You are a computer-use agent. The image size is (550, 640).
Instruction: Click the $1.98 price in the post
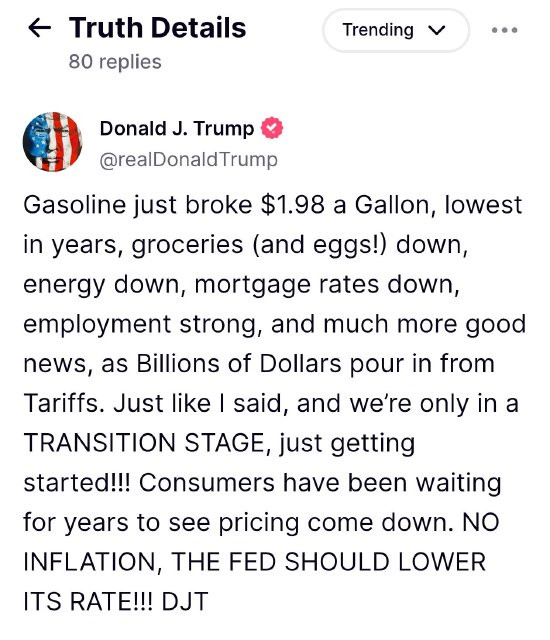point(293,204)
